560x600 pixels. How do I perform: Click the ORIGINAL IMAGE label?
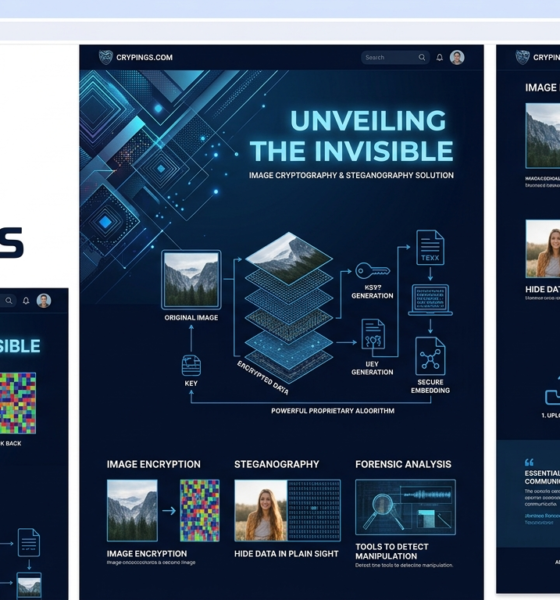(191, 318)
